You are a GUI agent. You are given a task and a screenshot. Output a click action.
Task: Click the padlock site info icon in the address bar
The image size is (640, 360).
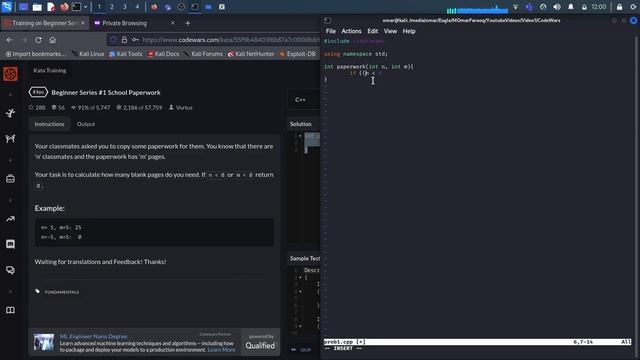click(124, 40)
